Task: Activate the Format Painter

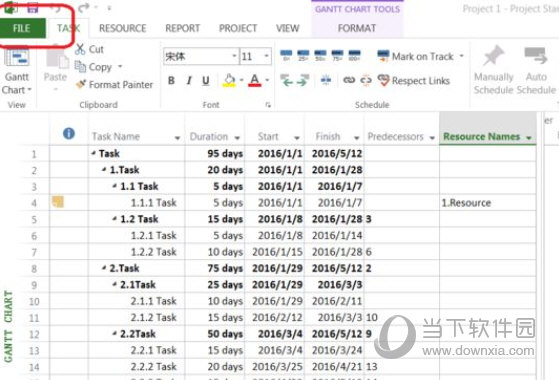Action: point(114,84)
